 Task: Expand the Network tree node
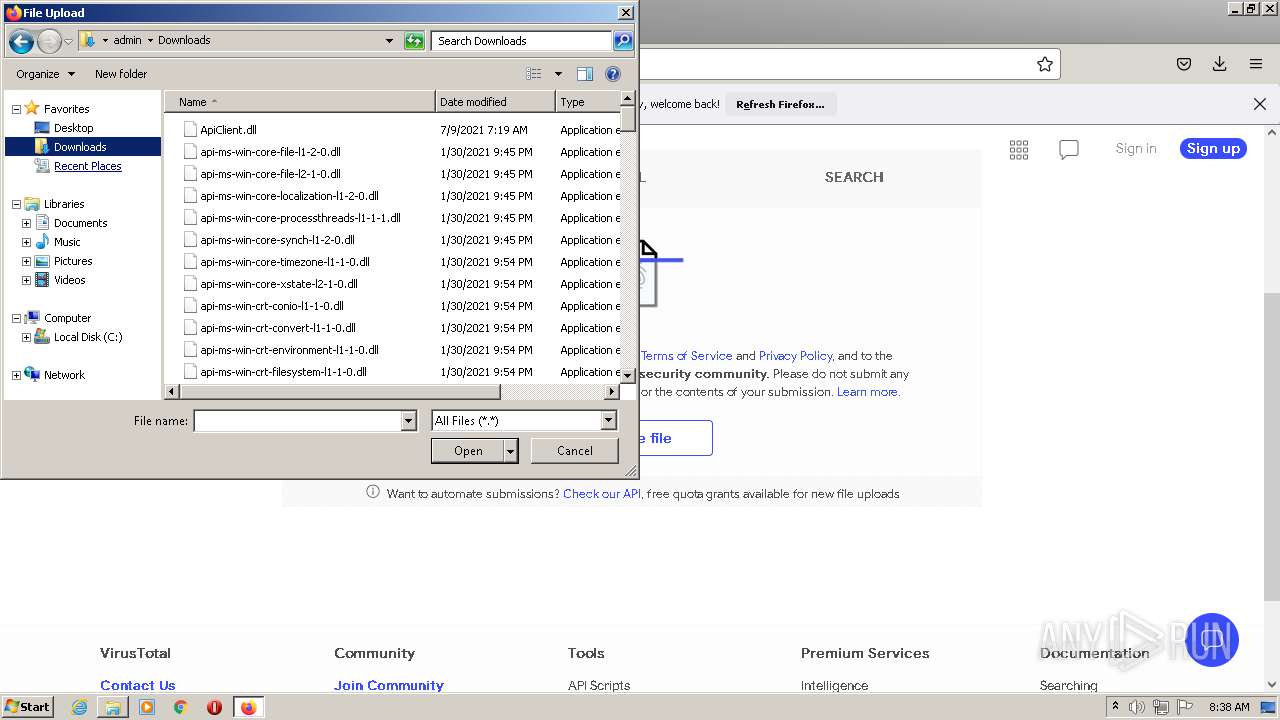pos(16,375)
